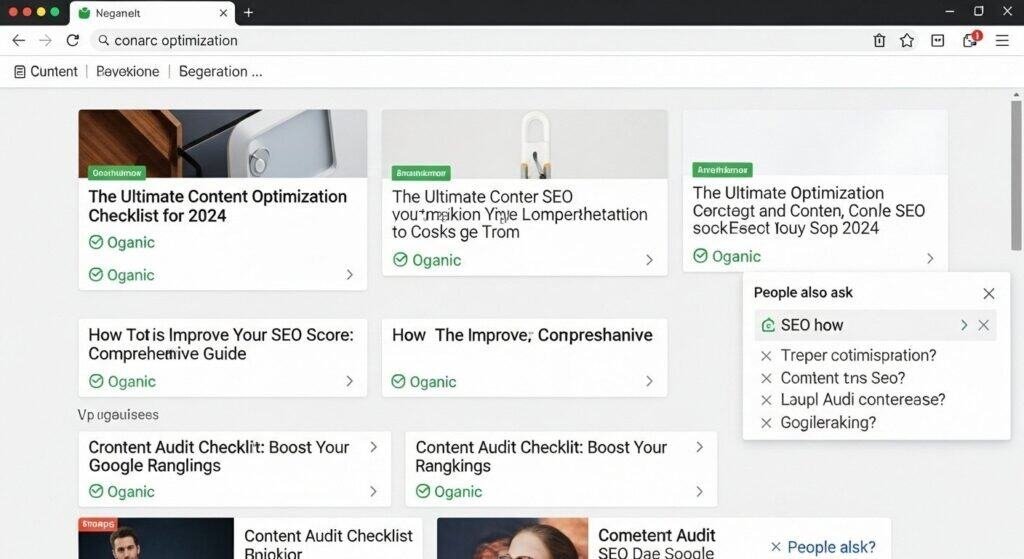Click the second Oganic check under Checklist for 2024

[x=96, y=274]
